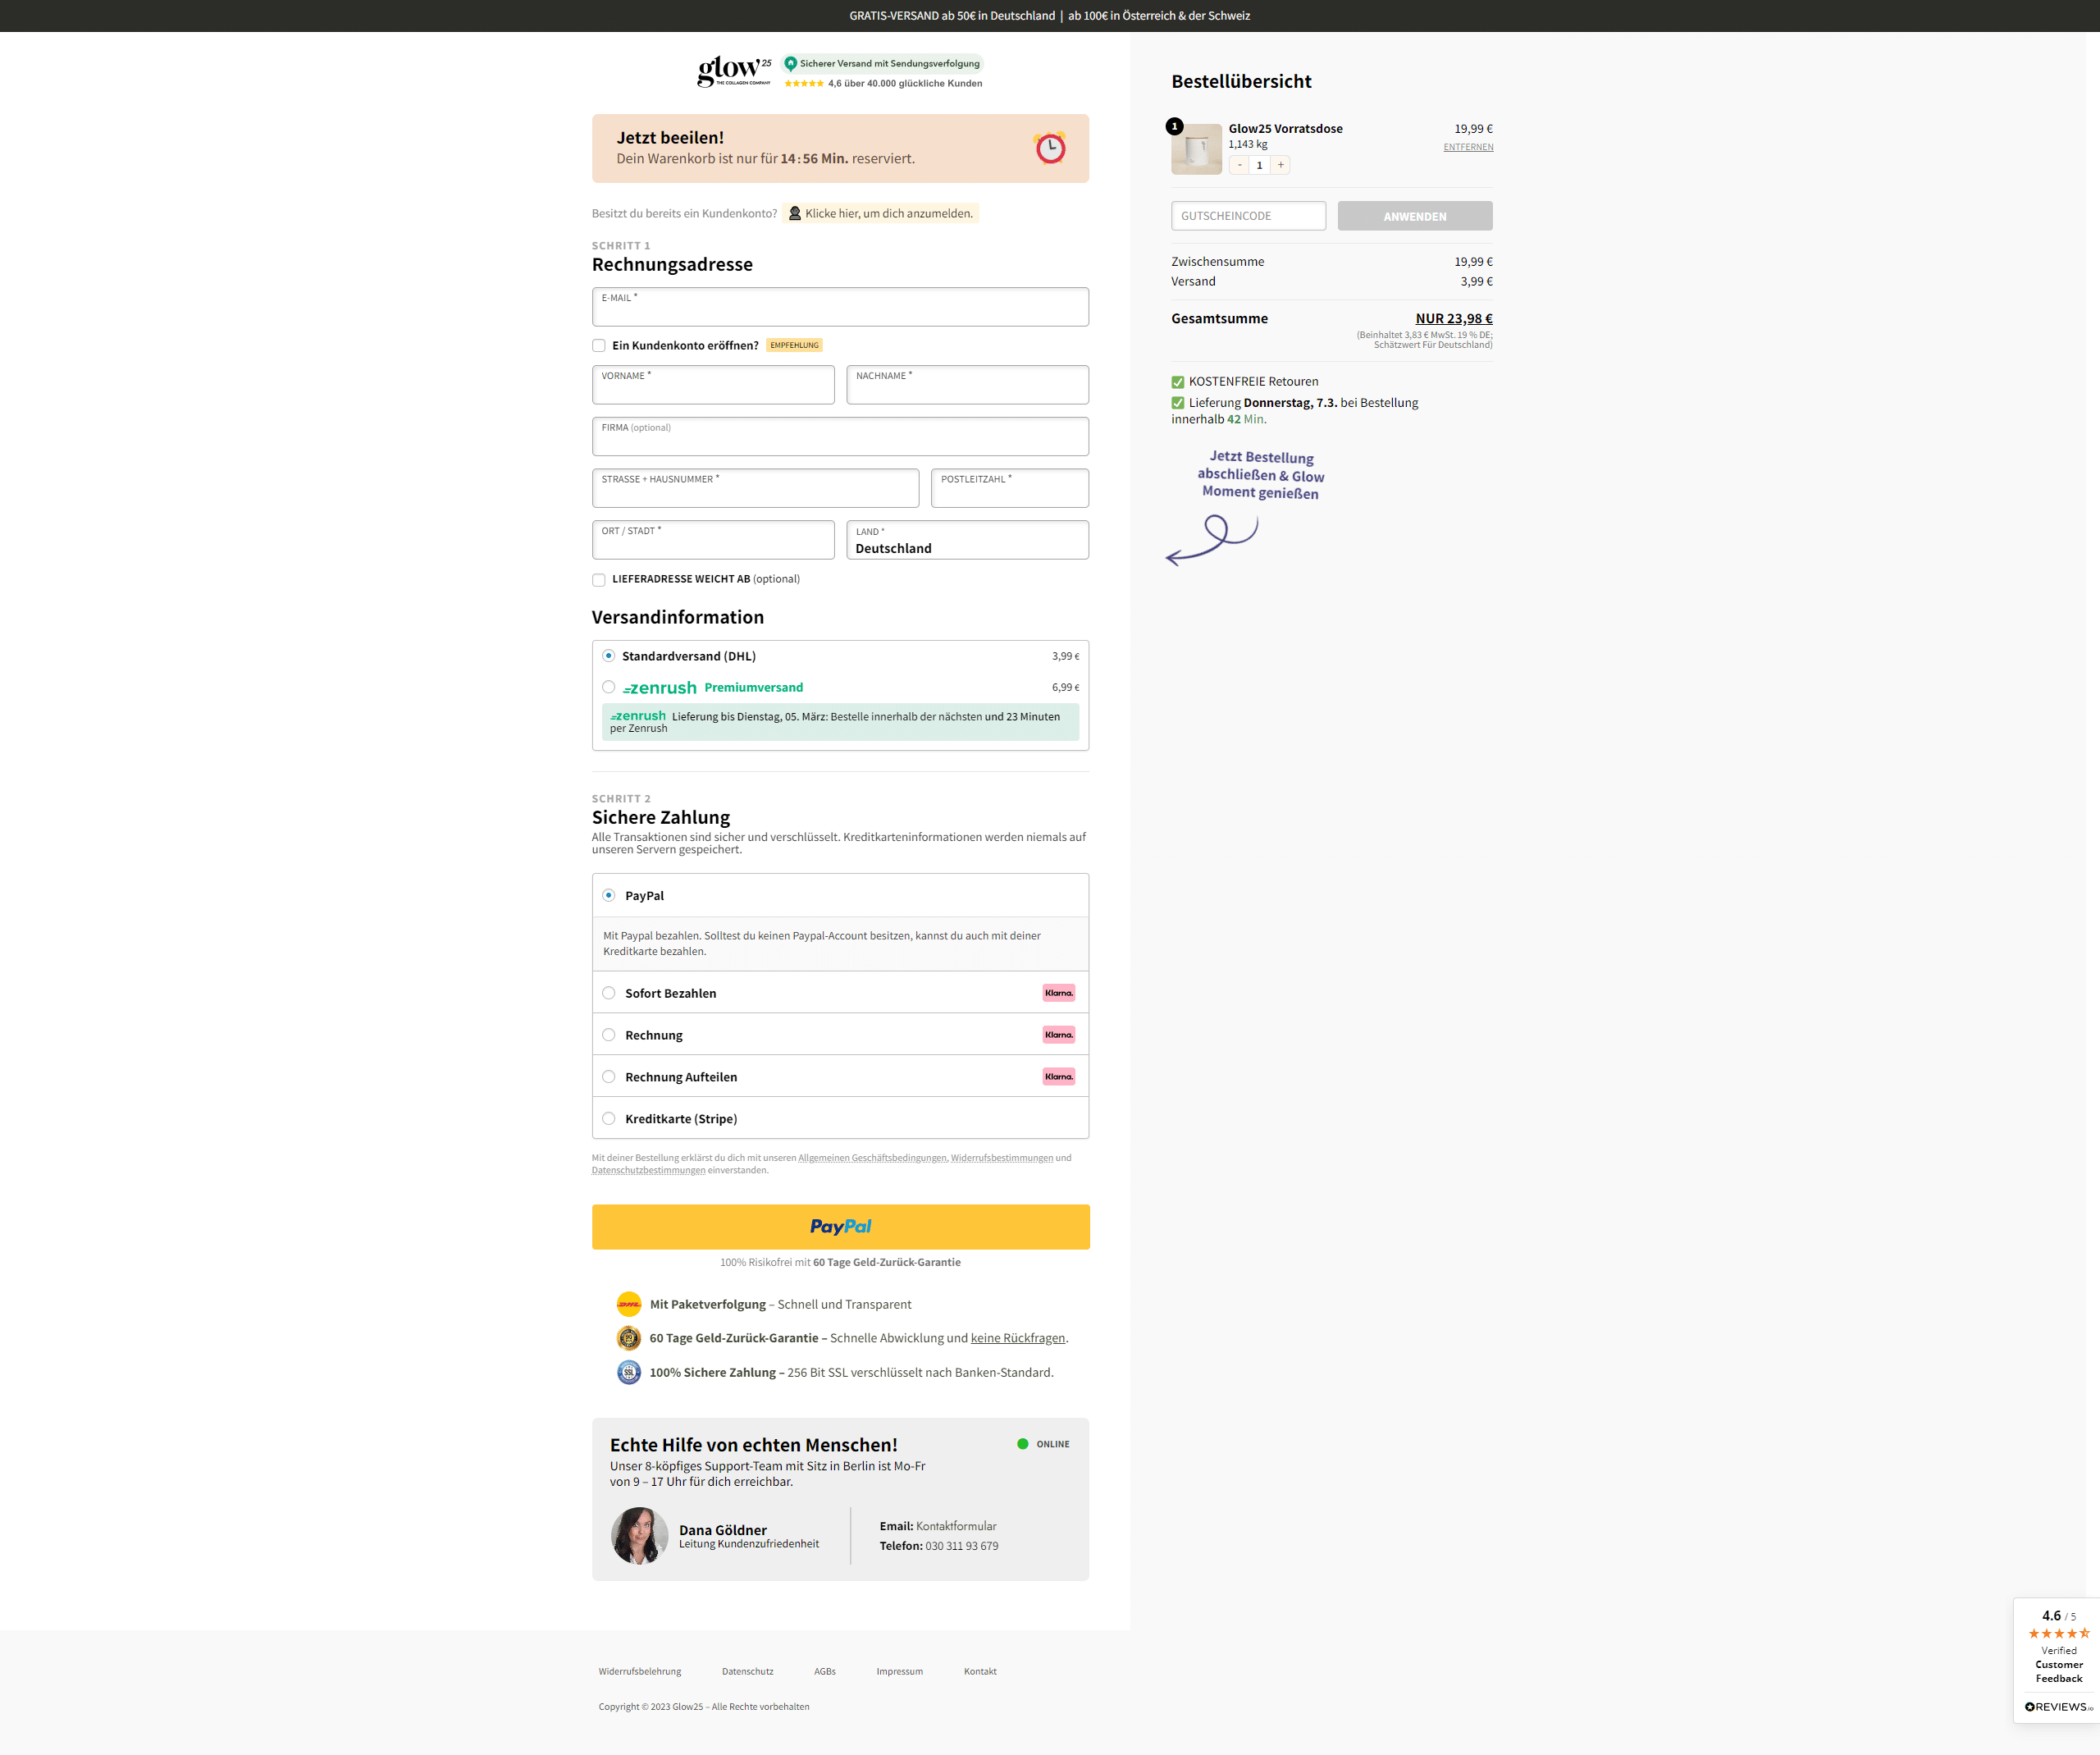Choose the Kreditkarte (Stripe) payment option
The height and width of the screenshot is (1755, 2100).
pos(609,1119)
